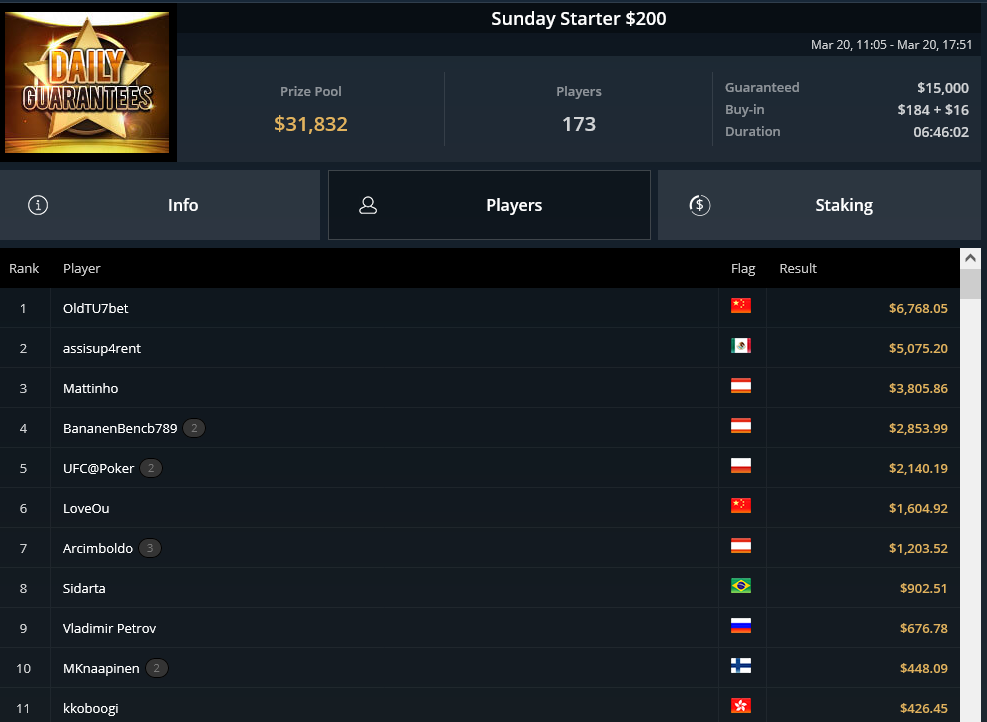Screen dimensions: 987x722
Task: Switch to the Info tab
Action: tap(160, 205)
